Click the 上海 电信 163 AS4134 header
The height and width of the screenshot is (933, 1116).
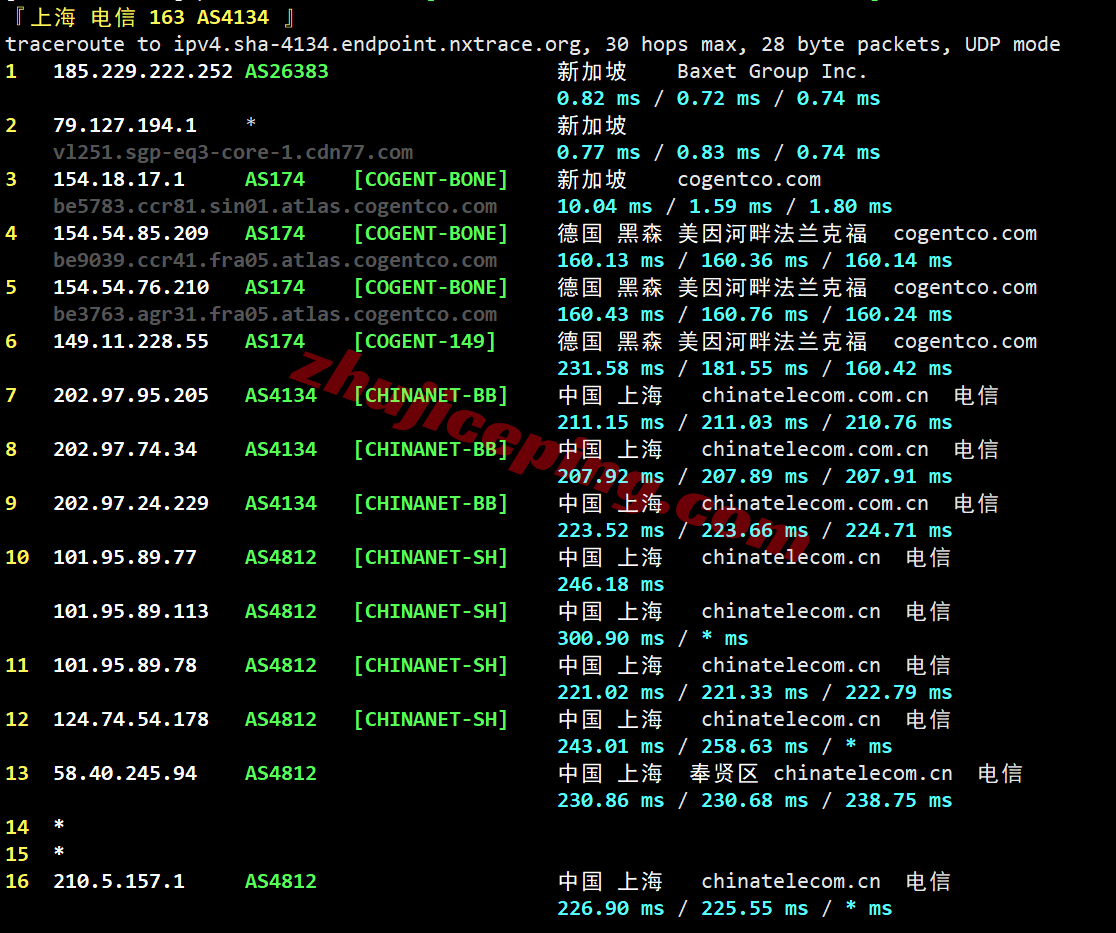150,17
